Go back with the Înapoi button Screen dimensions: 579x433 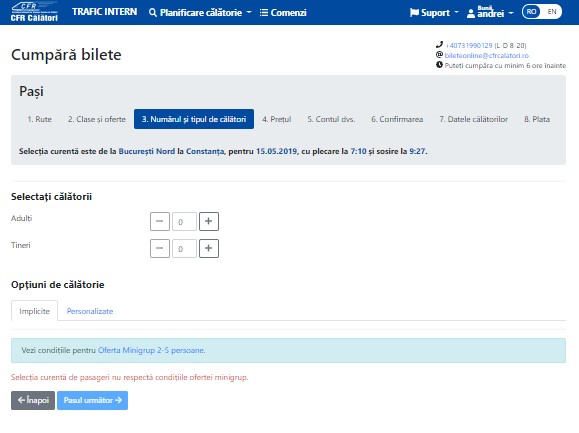click(x=33, y=401)
